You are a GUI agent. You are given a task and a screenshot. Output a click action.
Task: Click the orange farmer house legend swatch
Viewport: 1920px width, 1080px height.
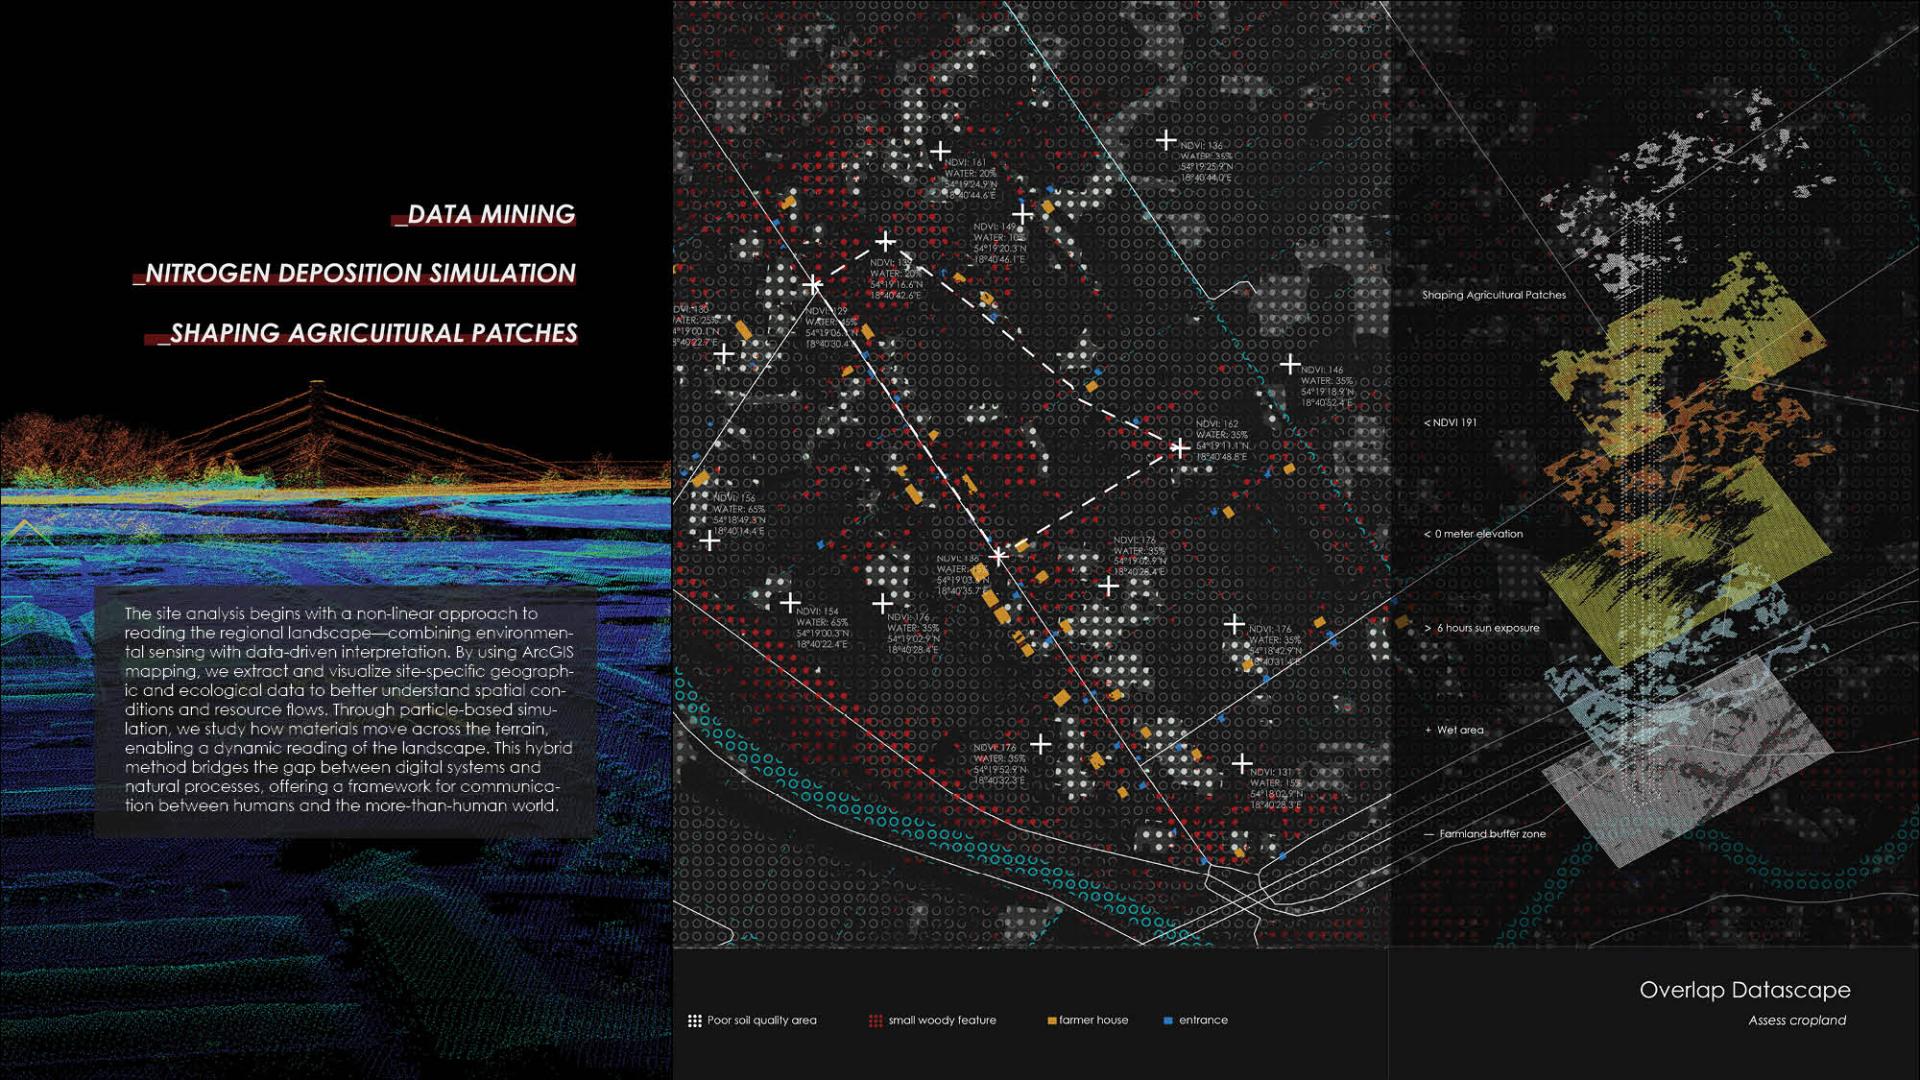point(1051,1021)
